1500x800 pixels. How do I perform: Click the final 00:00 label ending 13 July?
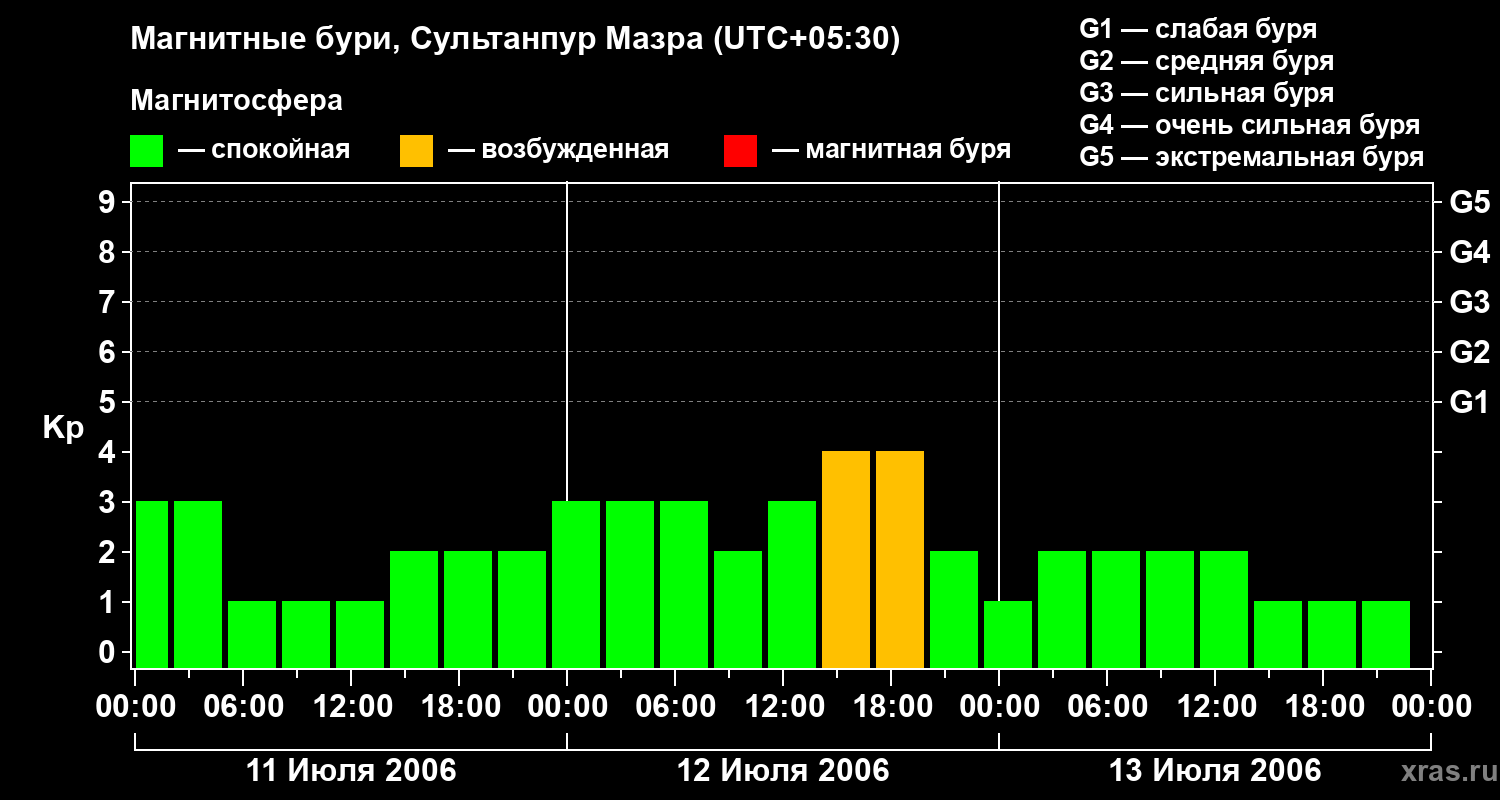1431,706
